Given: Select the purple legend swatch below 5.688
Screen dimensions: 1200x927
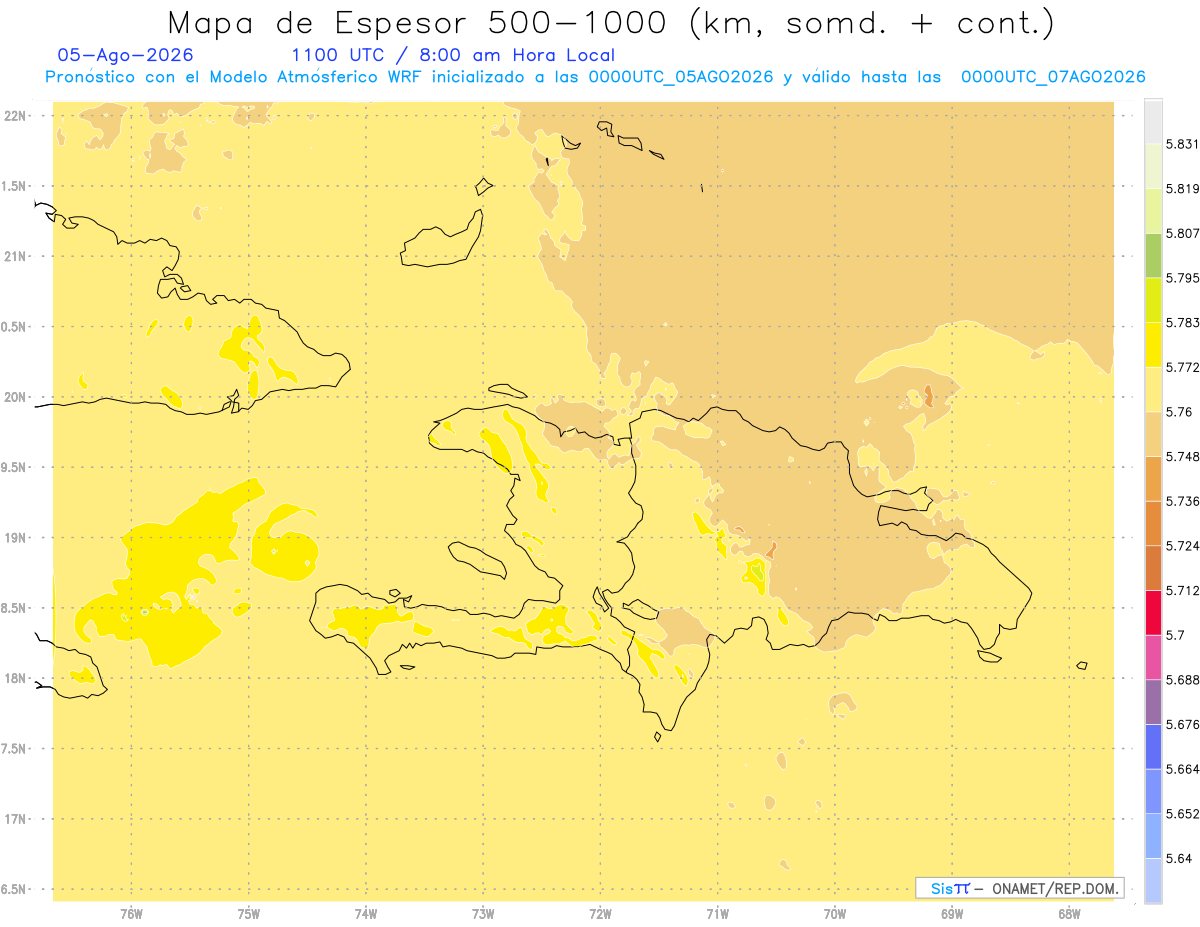Looking at the screenshot, I should (x=1153, y=702).
